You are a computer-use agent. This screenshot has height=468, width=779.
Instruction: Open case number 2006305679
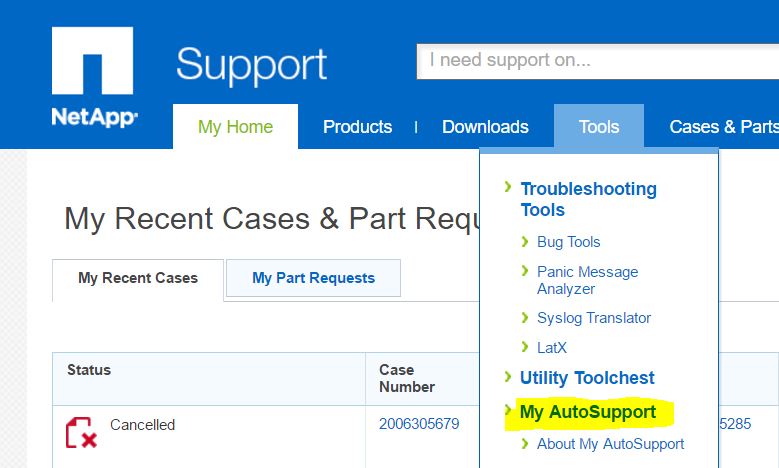coord(419,424)
